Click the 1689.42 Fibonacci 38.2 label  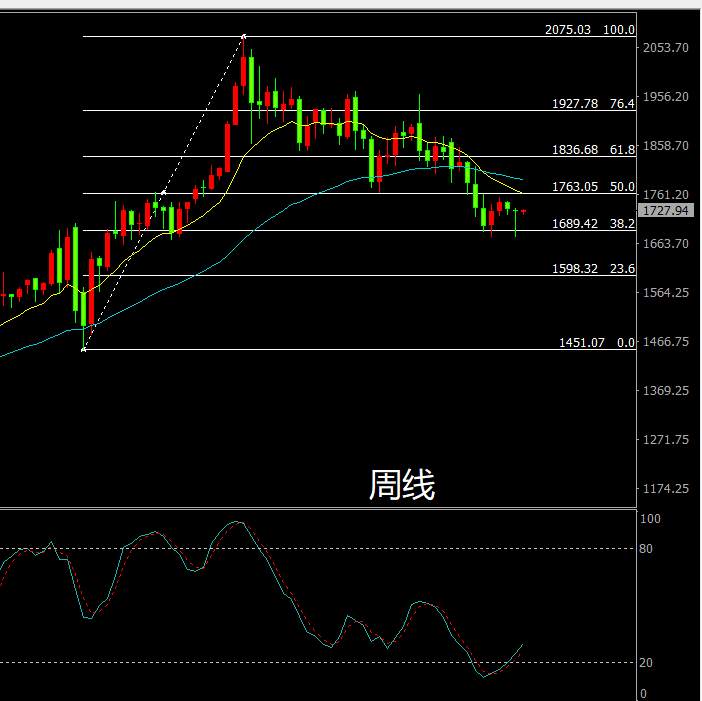593,223
